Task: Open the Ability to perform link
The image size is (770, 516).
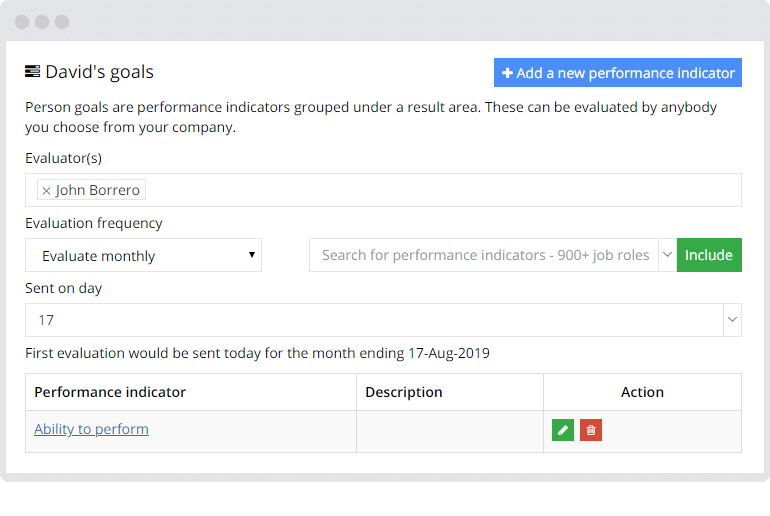Action: (91, 429)
